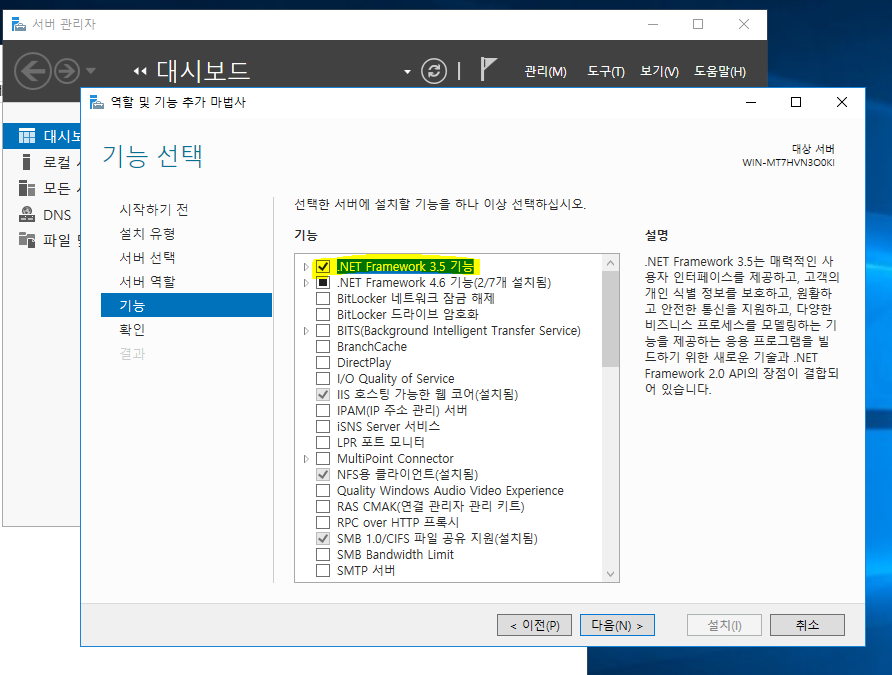Image resolution: width=892 pixels, height=675 pixels.
Task: Check IPAM(IP 주소 관리) 서버 checkbox
Action: click(x=323, y=410)
